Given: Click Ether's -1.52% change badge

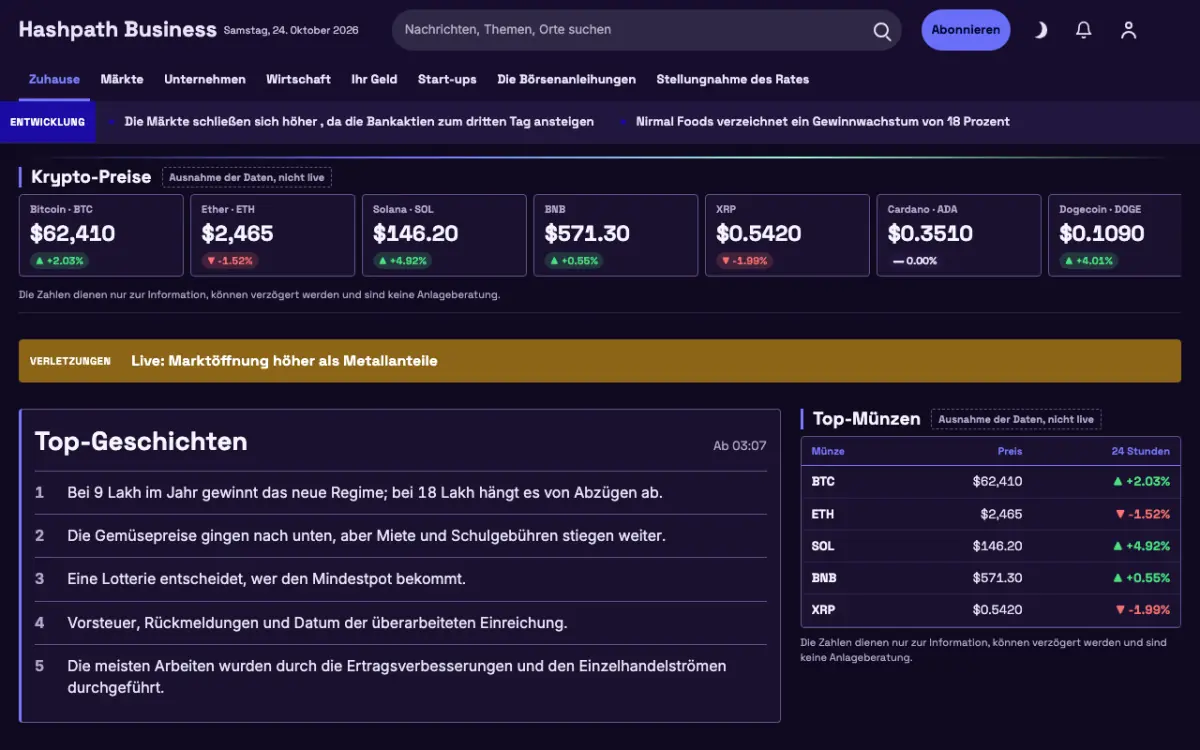Looking at the screenshot, I should tap(229, 261).
